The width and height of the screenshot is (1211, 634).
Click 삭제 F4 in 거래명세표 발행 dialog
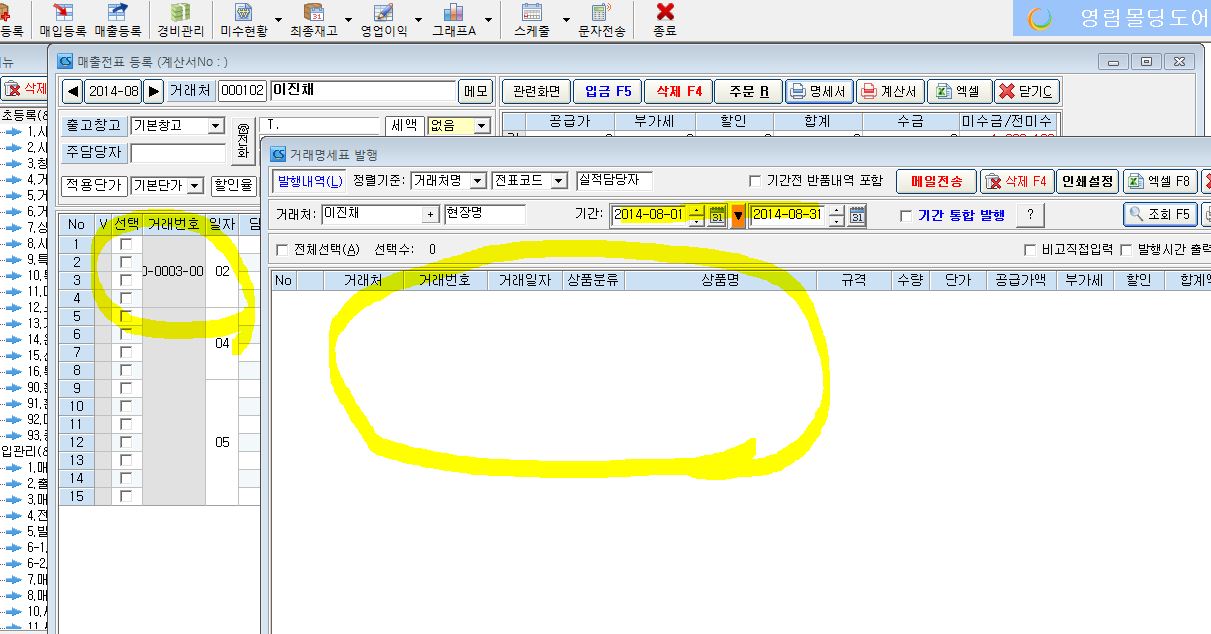(x=1016, y=181)
